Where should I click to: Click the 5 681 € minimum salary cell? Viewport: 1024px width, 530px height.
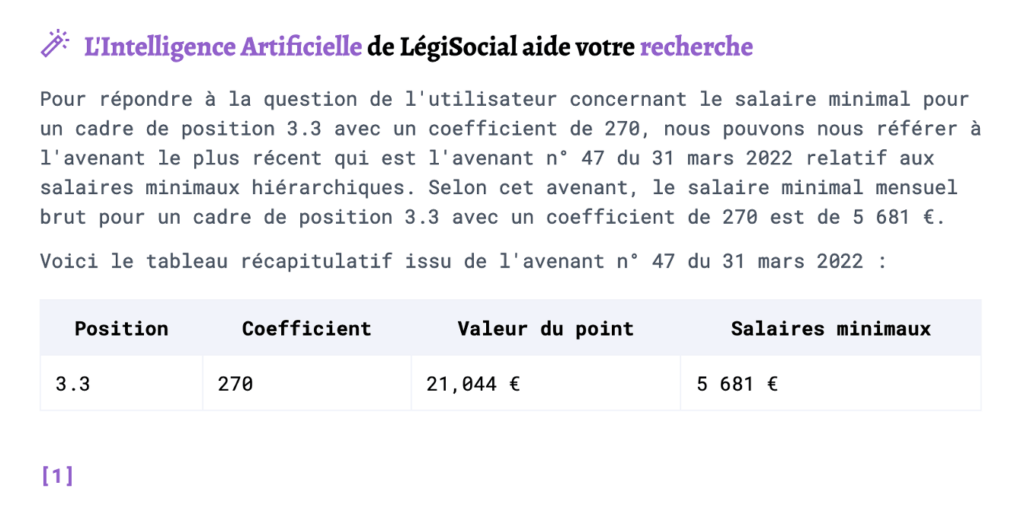click(x=831, y=384)
